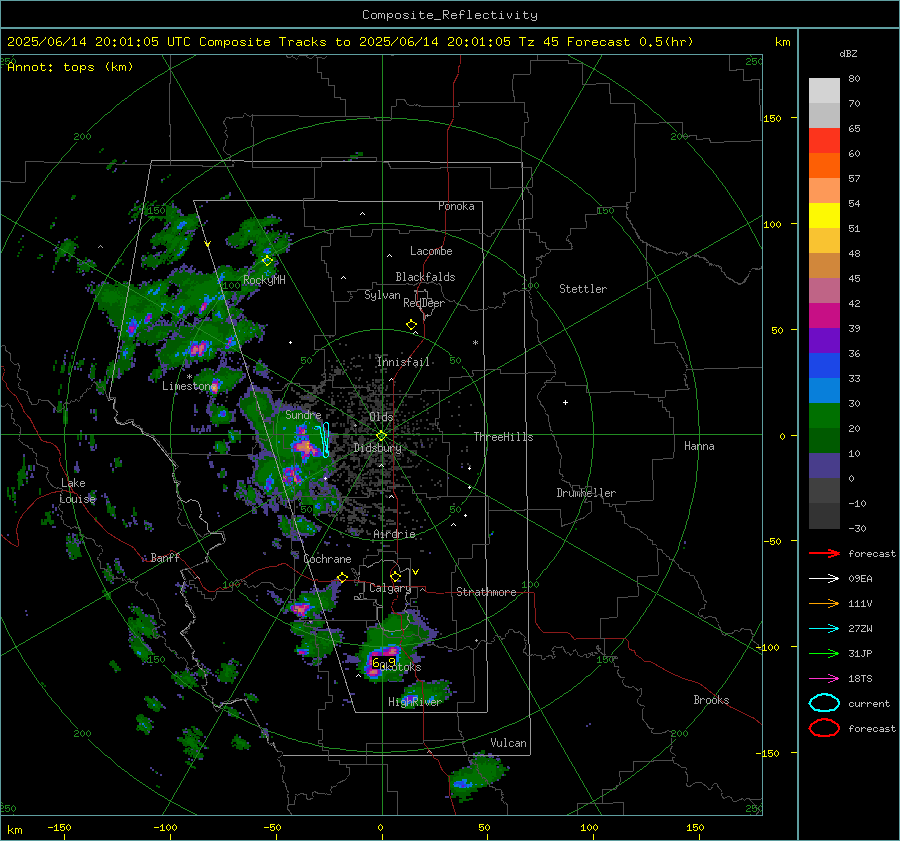The height and width of the screenshot is (841, 900).
Task: Click the Sylvan label
Action: click(382, 295)
